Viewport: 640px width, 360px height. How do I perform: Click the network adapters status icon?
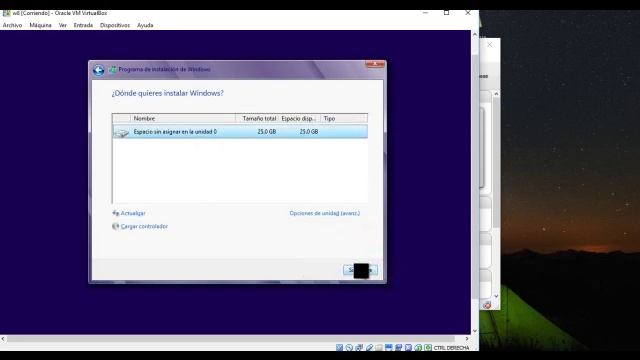tap(359, 347)
